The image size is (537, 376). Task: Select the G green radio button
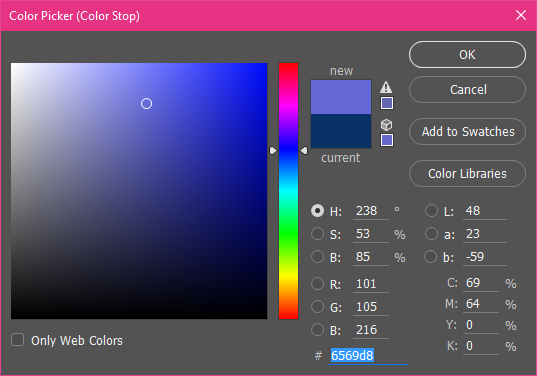click(x=317, y=306)
